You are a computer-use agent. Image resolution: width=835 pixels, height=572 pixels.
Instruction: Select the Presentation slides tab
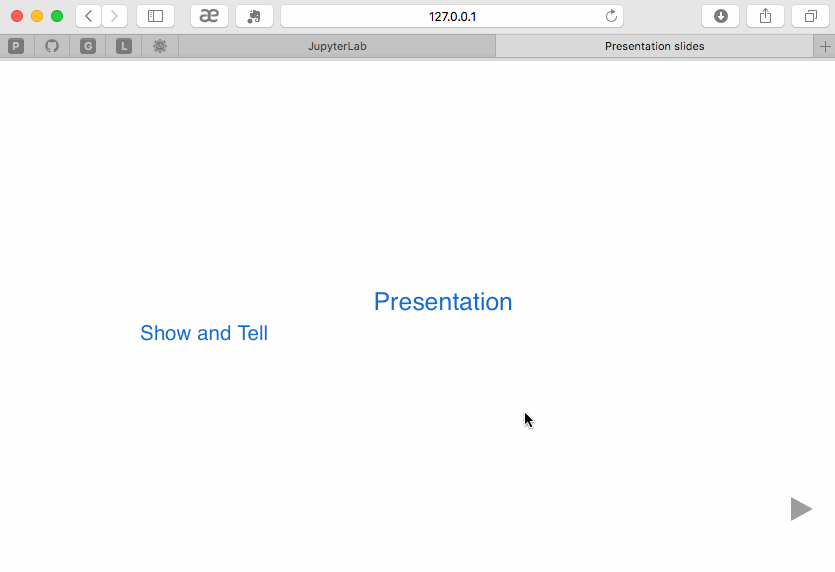click(x=654, y=46)
